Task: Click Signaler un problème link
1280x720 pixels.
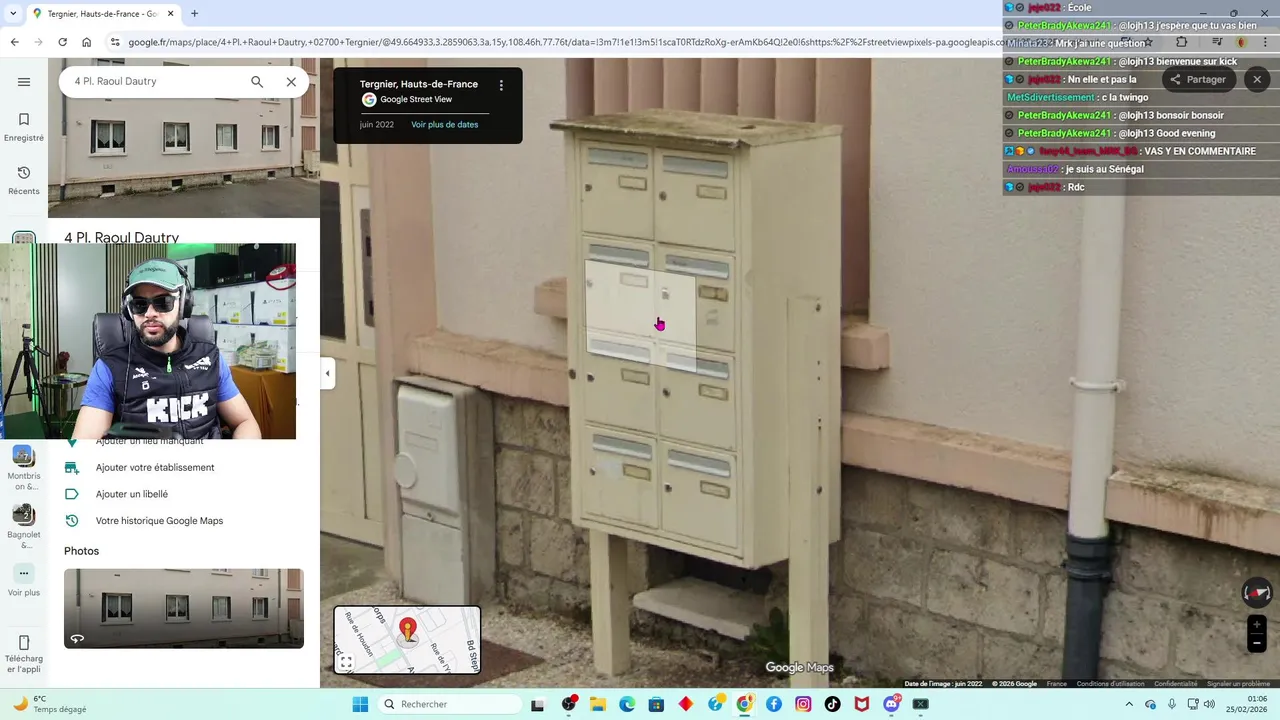Action: click(1238, 684)
